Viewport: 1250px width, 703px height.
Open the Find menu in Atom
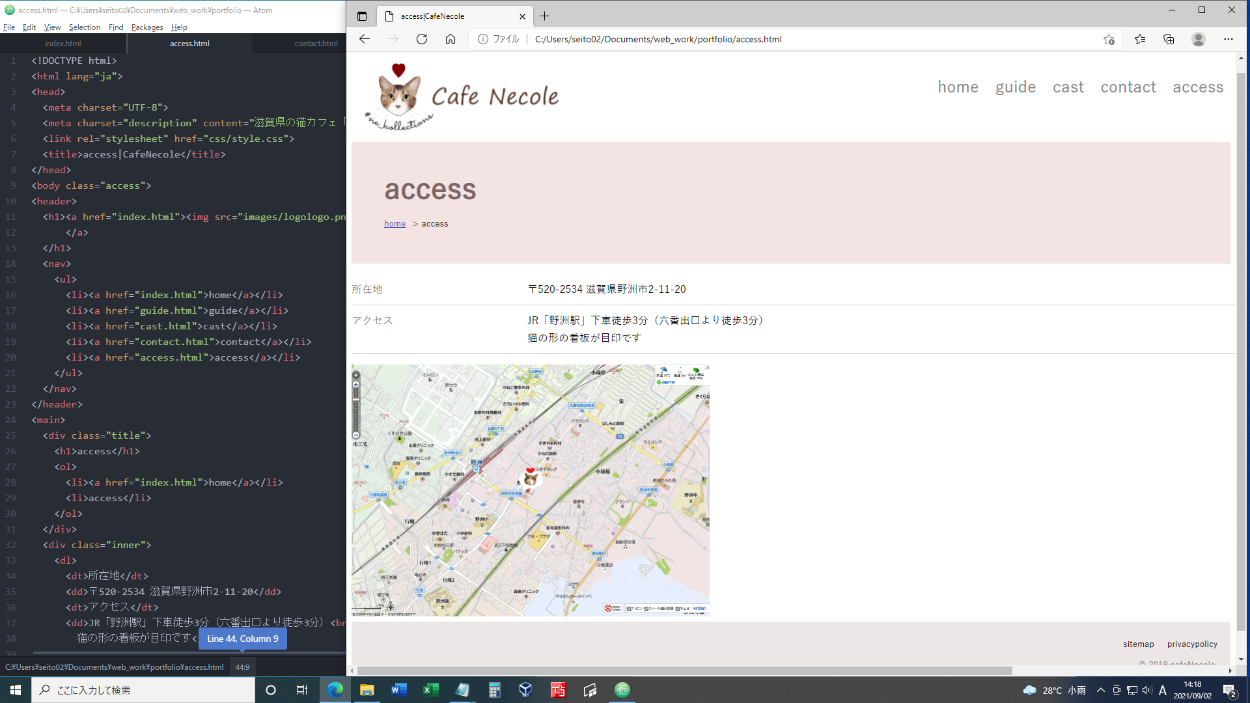116,27
